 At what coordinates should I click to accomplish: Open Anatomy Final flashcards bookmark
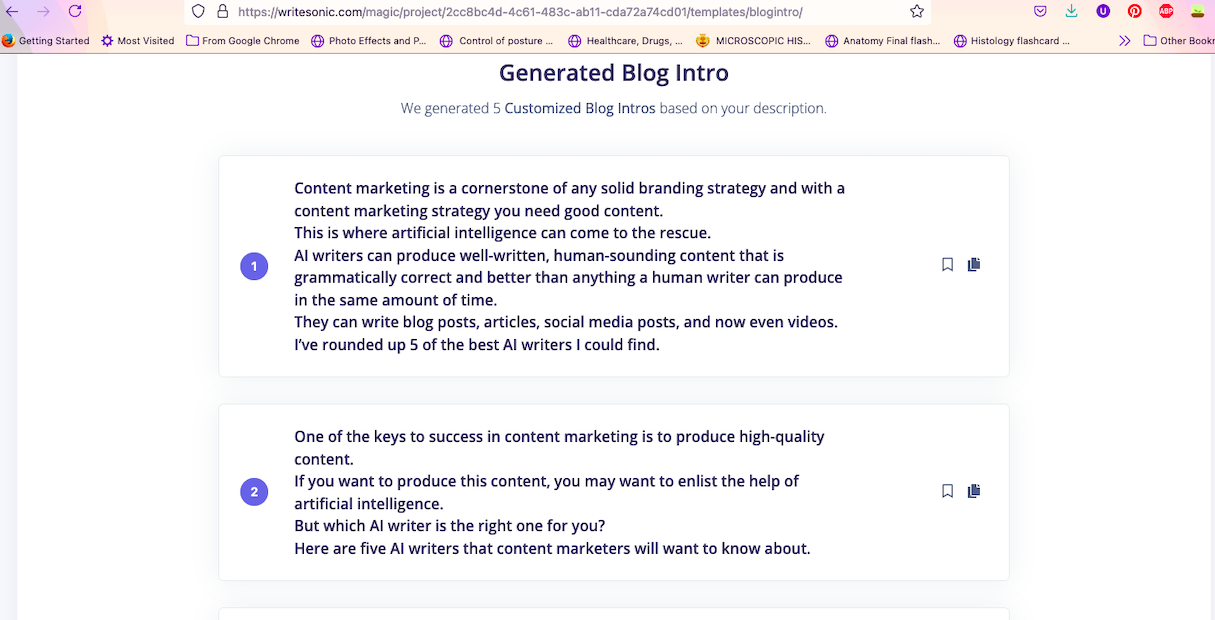pyautogui.click(x=881, y=41)
